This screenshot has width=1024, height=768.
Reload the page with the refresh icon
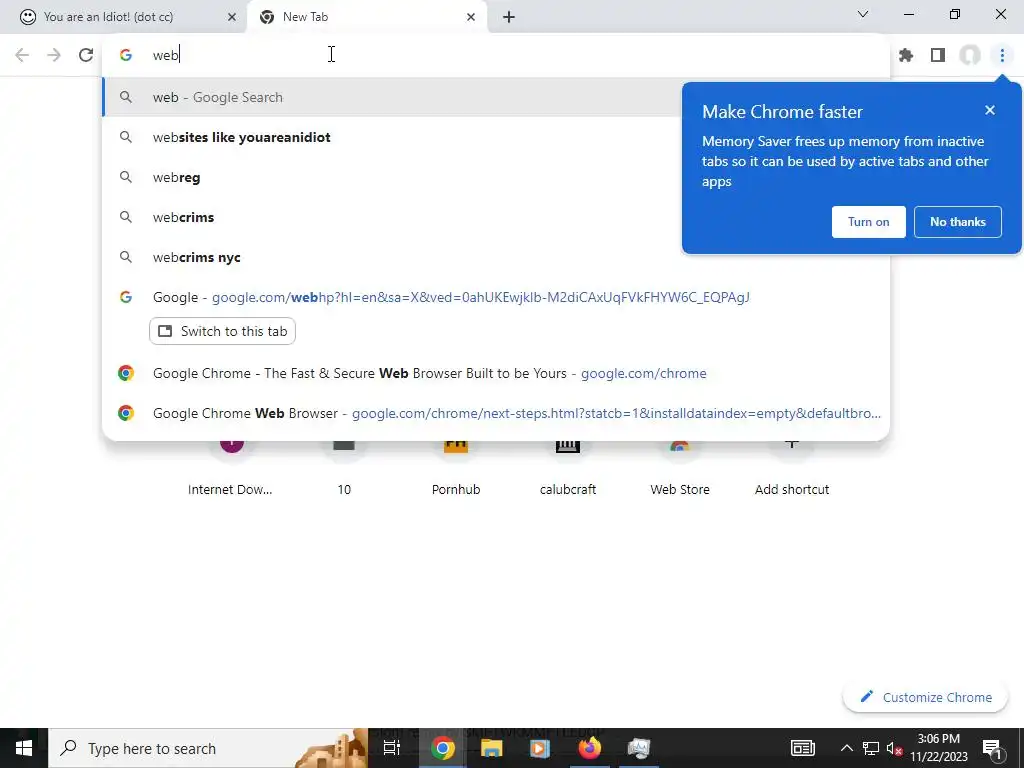pos(86,56)
